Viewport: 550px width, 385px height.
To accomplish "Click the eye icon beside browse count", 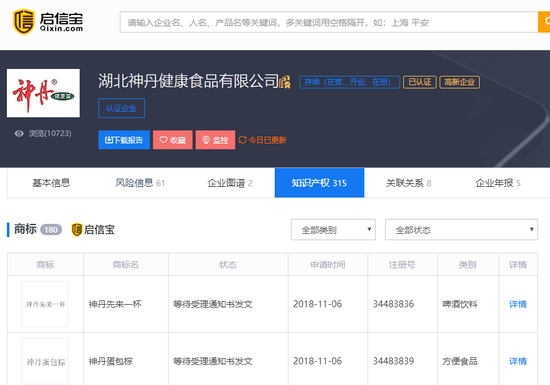I will (x=19, y=133).
